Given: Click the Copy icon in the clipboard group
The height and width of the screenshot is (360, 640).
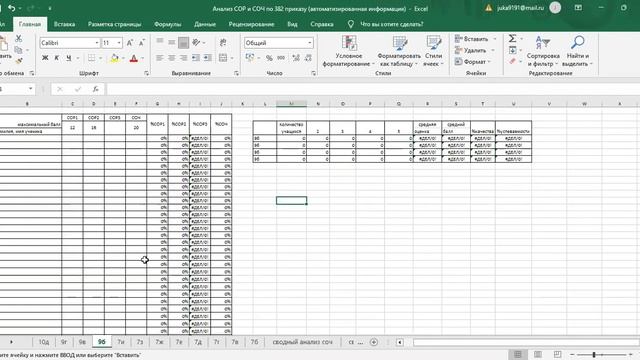Looking at the screenshot, I should [x=18, y=50].
